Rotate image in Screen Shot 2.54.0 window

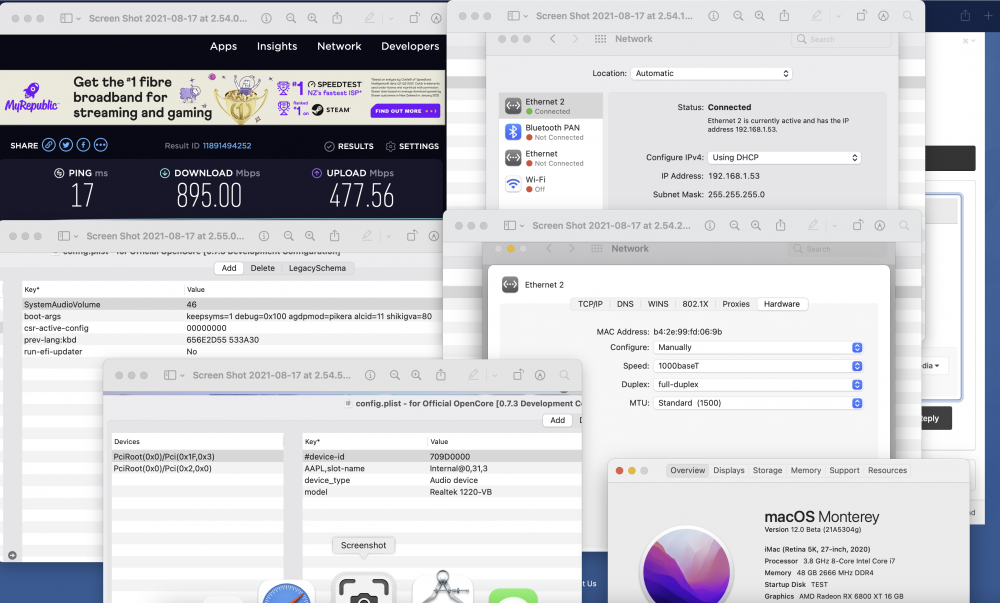point(414,18)
